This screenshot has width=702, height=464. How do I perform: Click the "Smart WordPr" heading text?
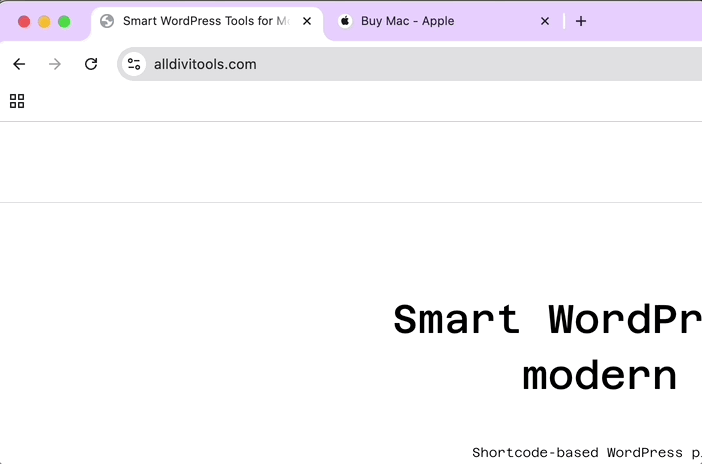point(546,320)
